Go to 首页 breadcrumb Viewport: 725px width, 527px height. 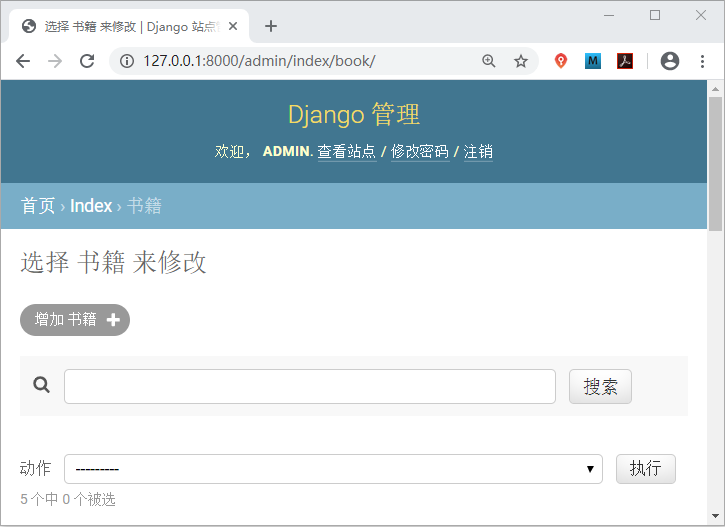pos(38,206)
